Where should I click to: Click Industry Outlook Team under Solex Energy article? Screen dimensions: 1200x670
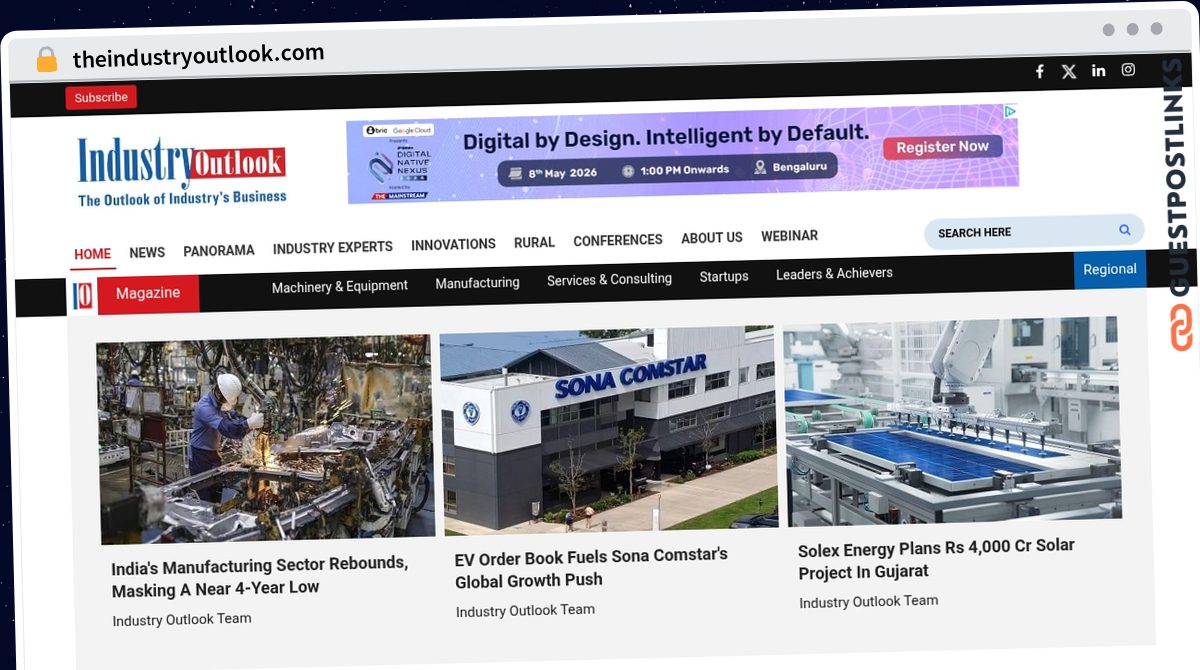pos(868,602)
